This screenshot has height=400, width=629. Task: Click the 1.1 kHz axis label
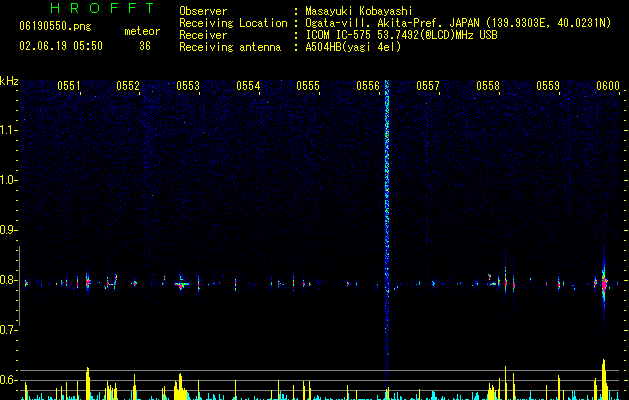click(8, 130)
